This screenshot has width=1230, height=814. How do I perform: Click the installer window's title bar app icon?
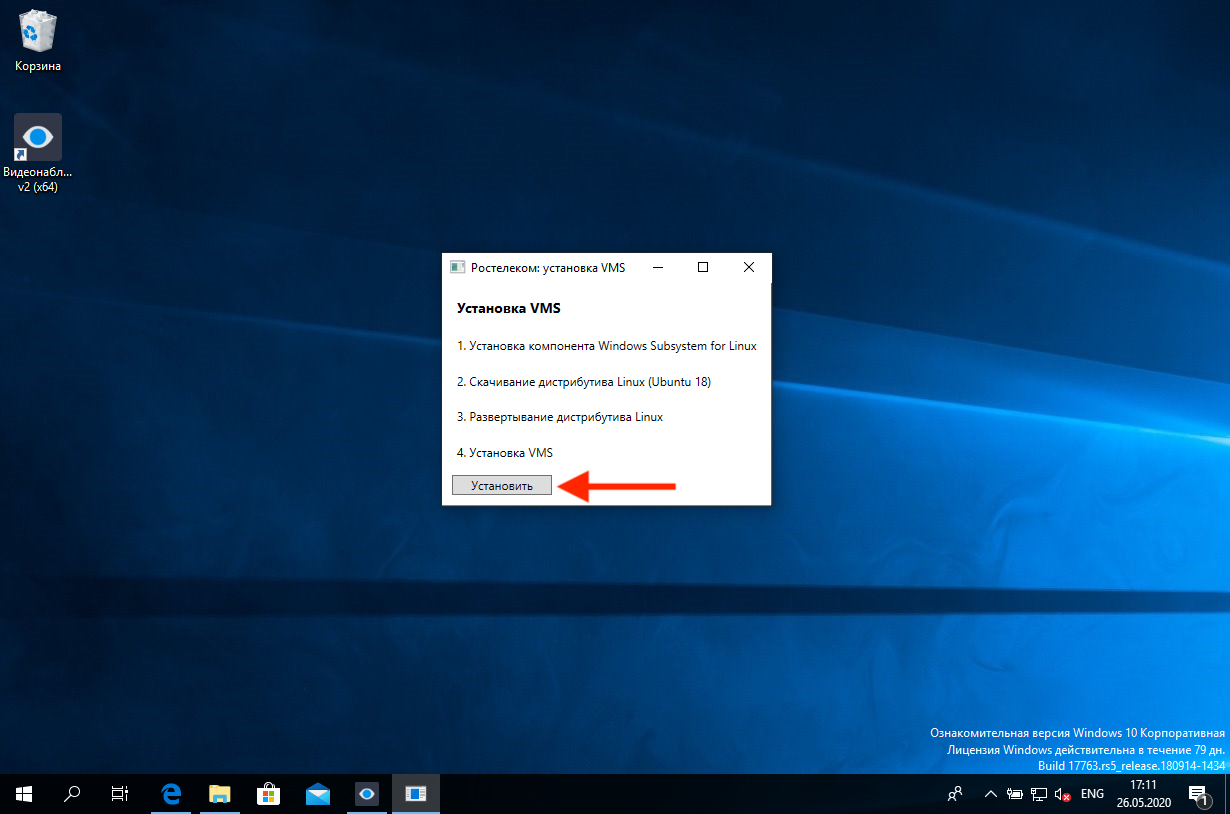coord(457,267)
